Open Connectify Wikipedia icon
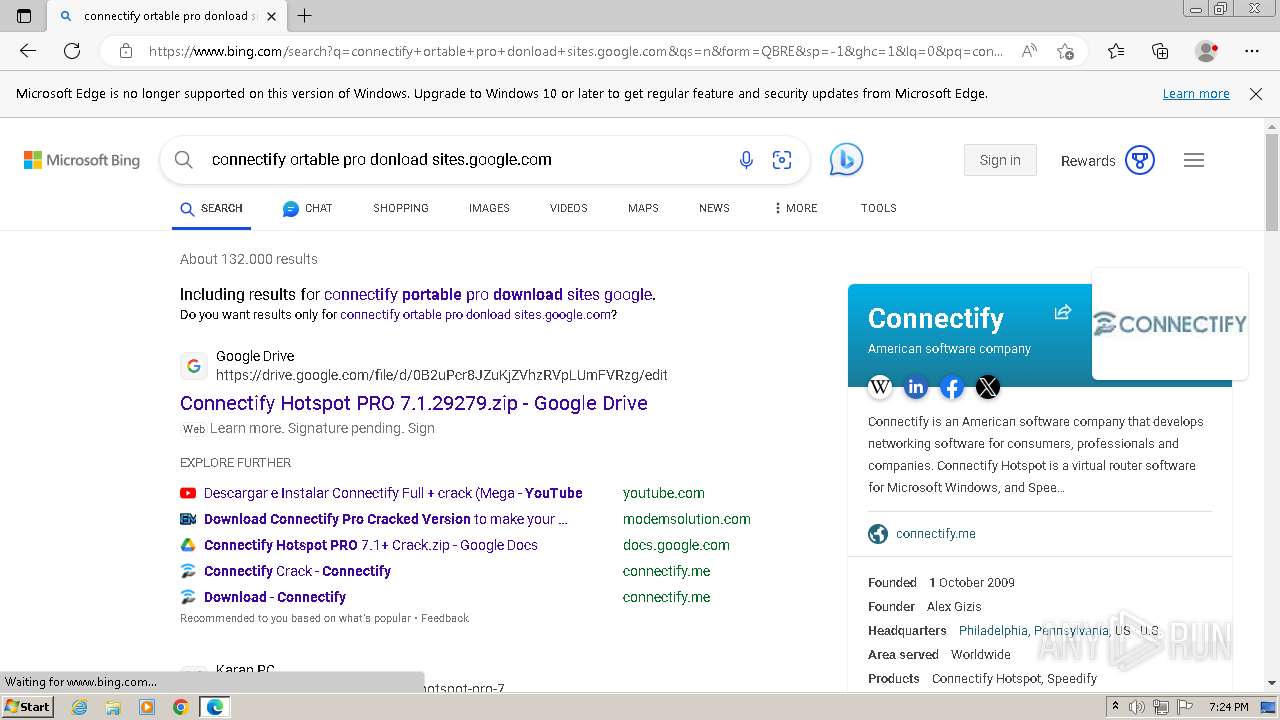This screenshot has height=720, width=1280. pos(880,387)
